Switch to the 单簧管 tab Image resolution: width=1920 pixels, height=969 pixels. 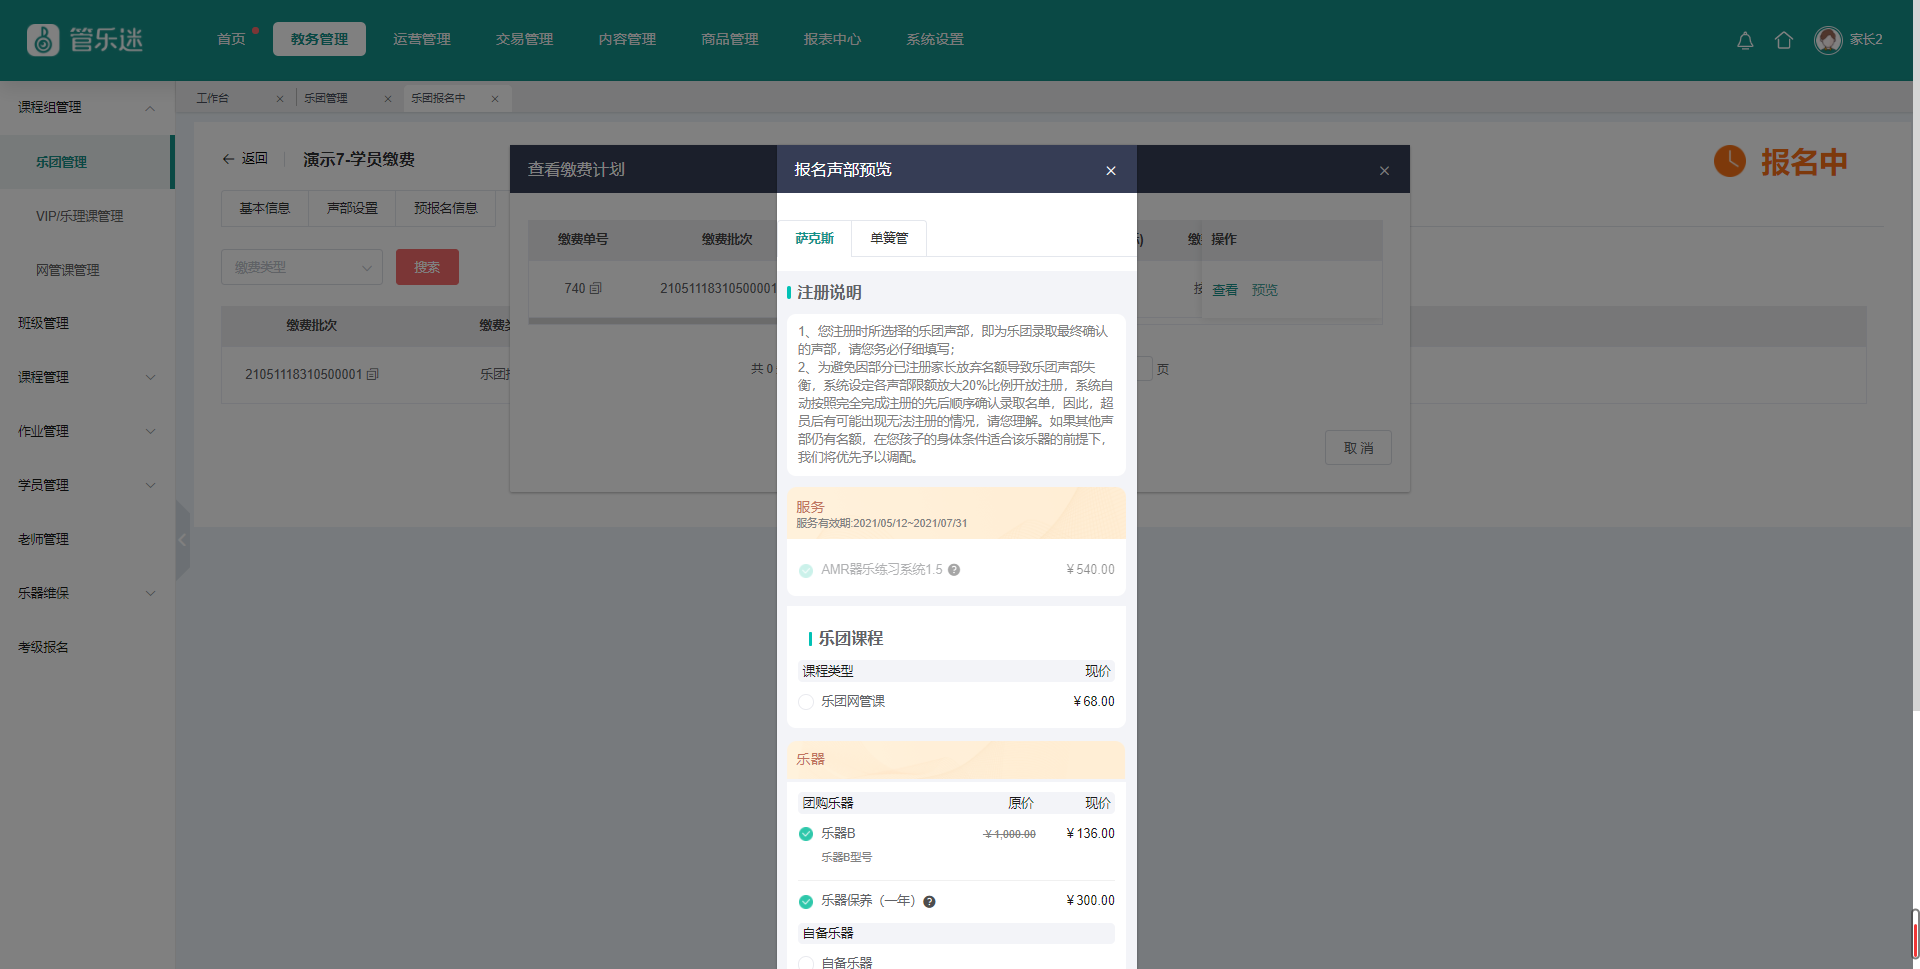click(888, 238)
